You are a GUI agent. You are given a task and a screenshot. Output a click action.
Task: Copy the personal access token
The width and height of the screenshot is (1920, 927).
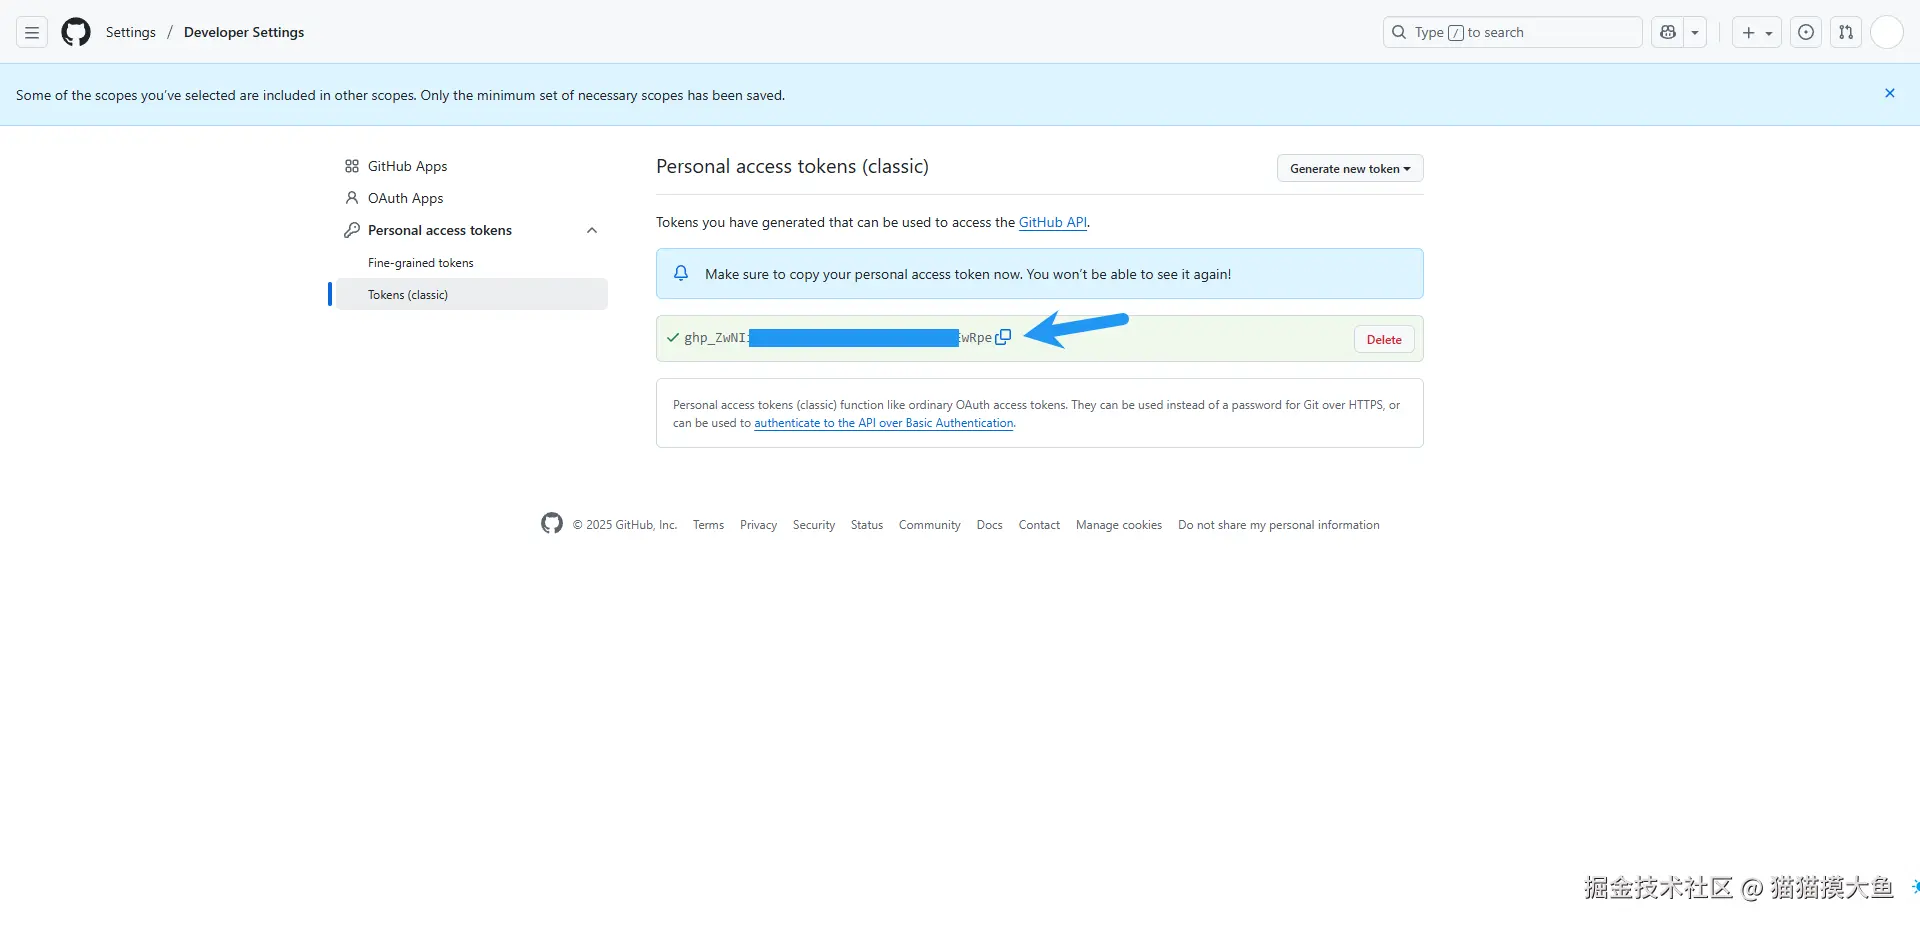click(1003, 337)
